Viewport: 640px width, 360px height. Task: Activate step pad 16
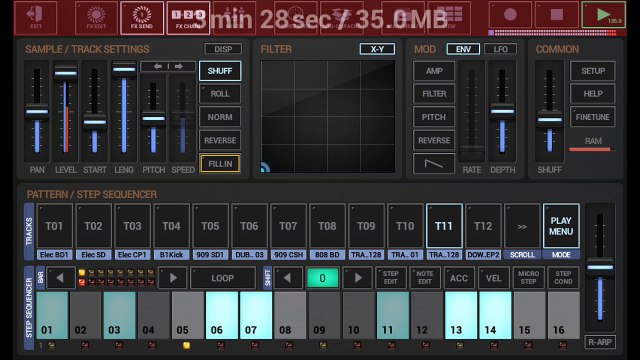[564, 315]
